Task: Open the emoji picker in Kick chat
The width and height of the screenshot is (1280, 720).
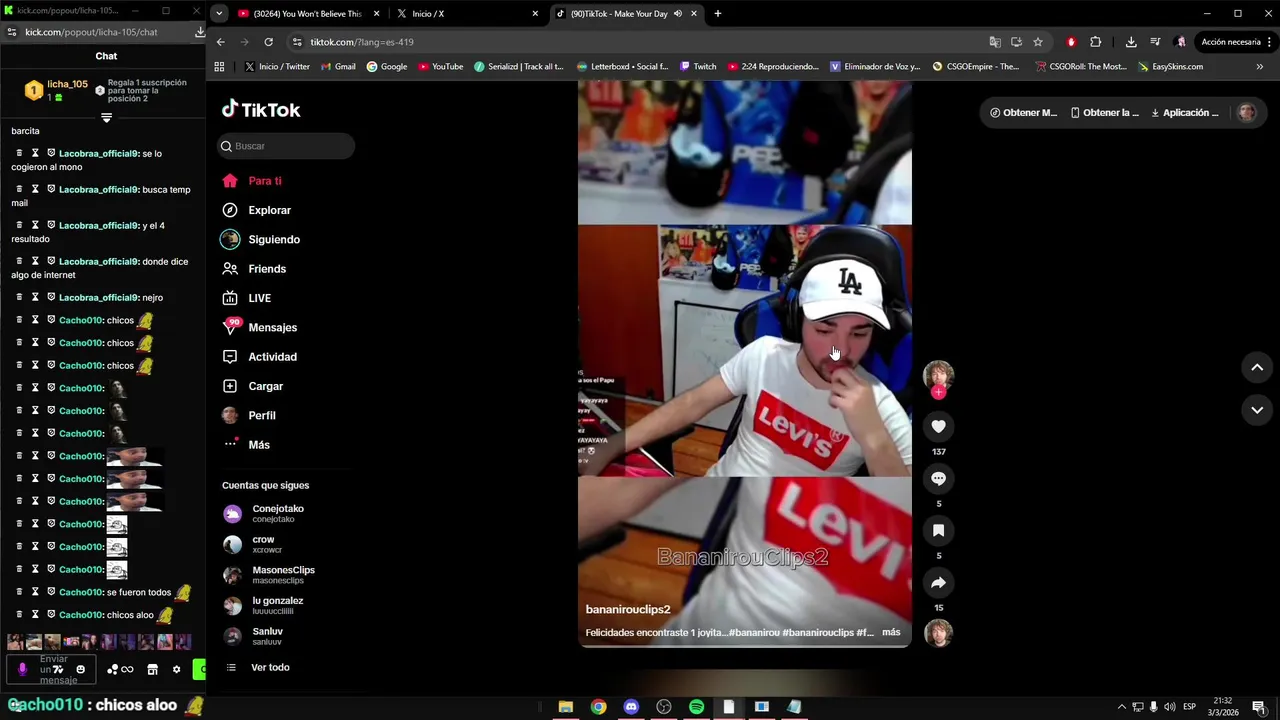Action: tap(81, 669)
